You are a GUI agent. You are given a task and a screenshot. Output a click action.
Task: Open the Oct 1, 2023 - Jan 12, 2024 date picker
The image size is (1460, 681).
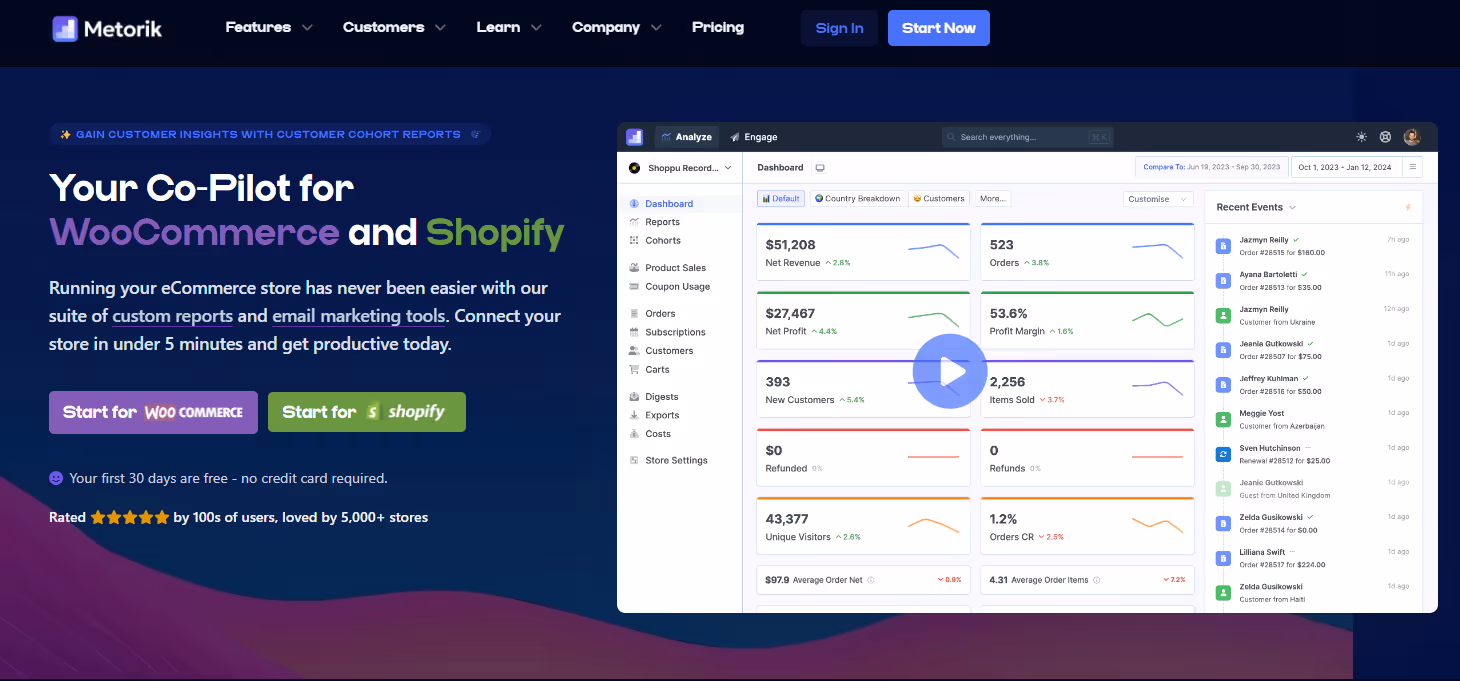click(1346, 167)
